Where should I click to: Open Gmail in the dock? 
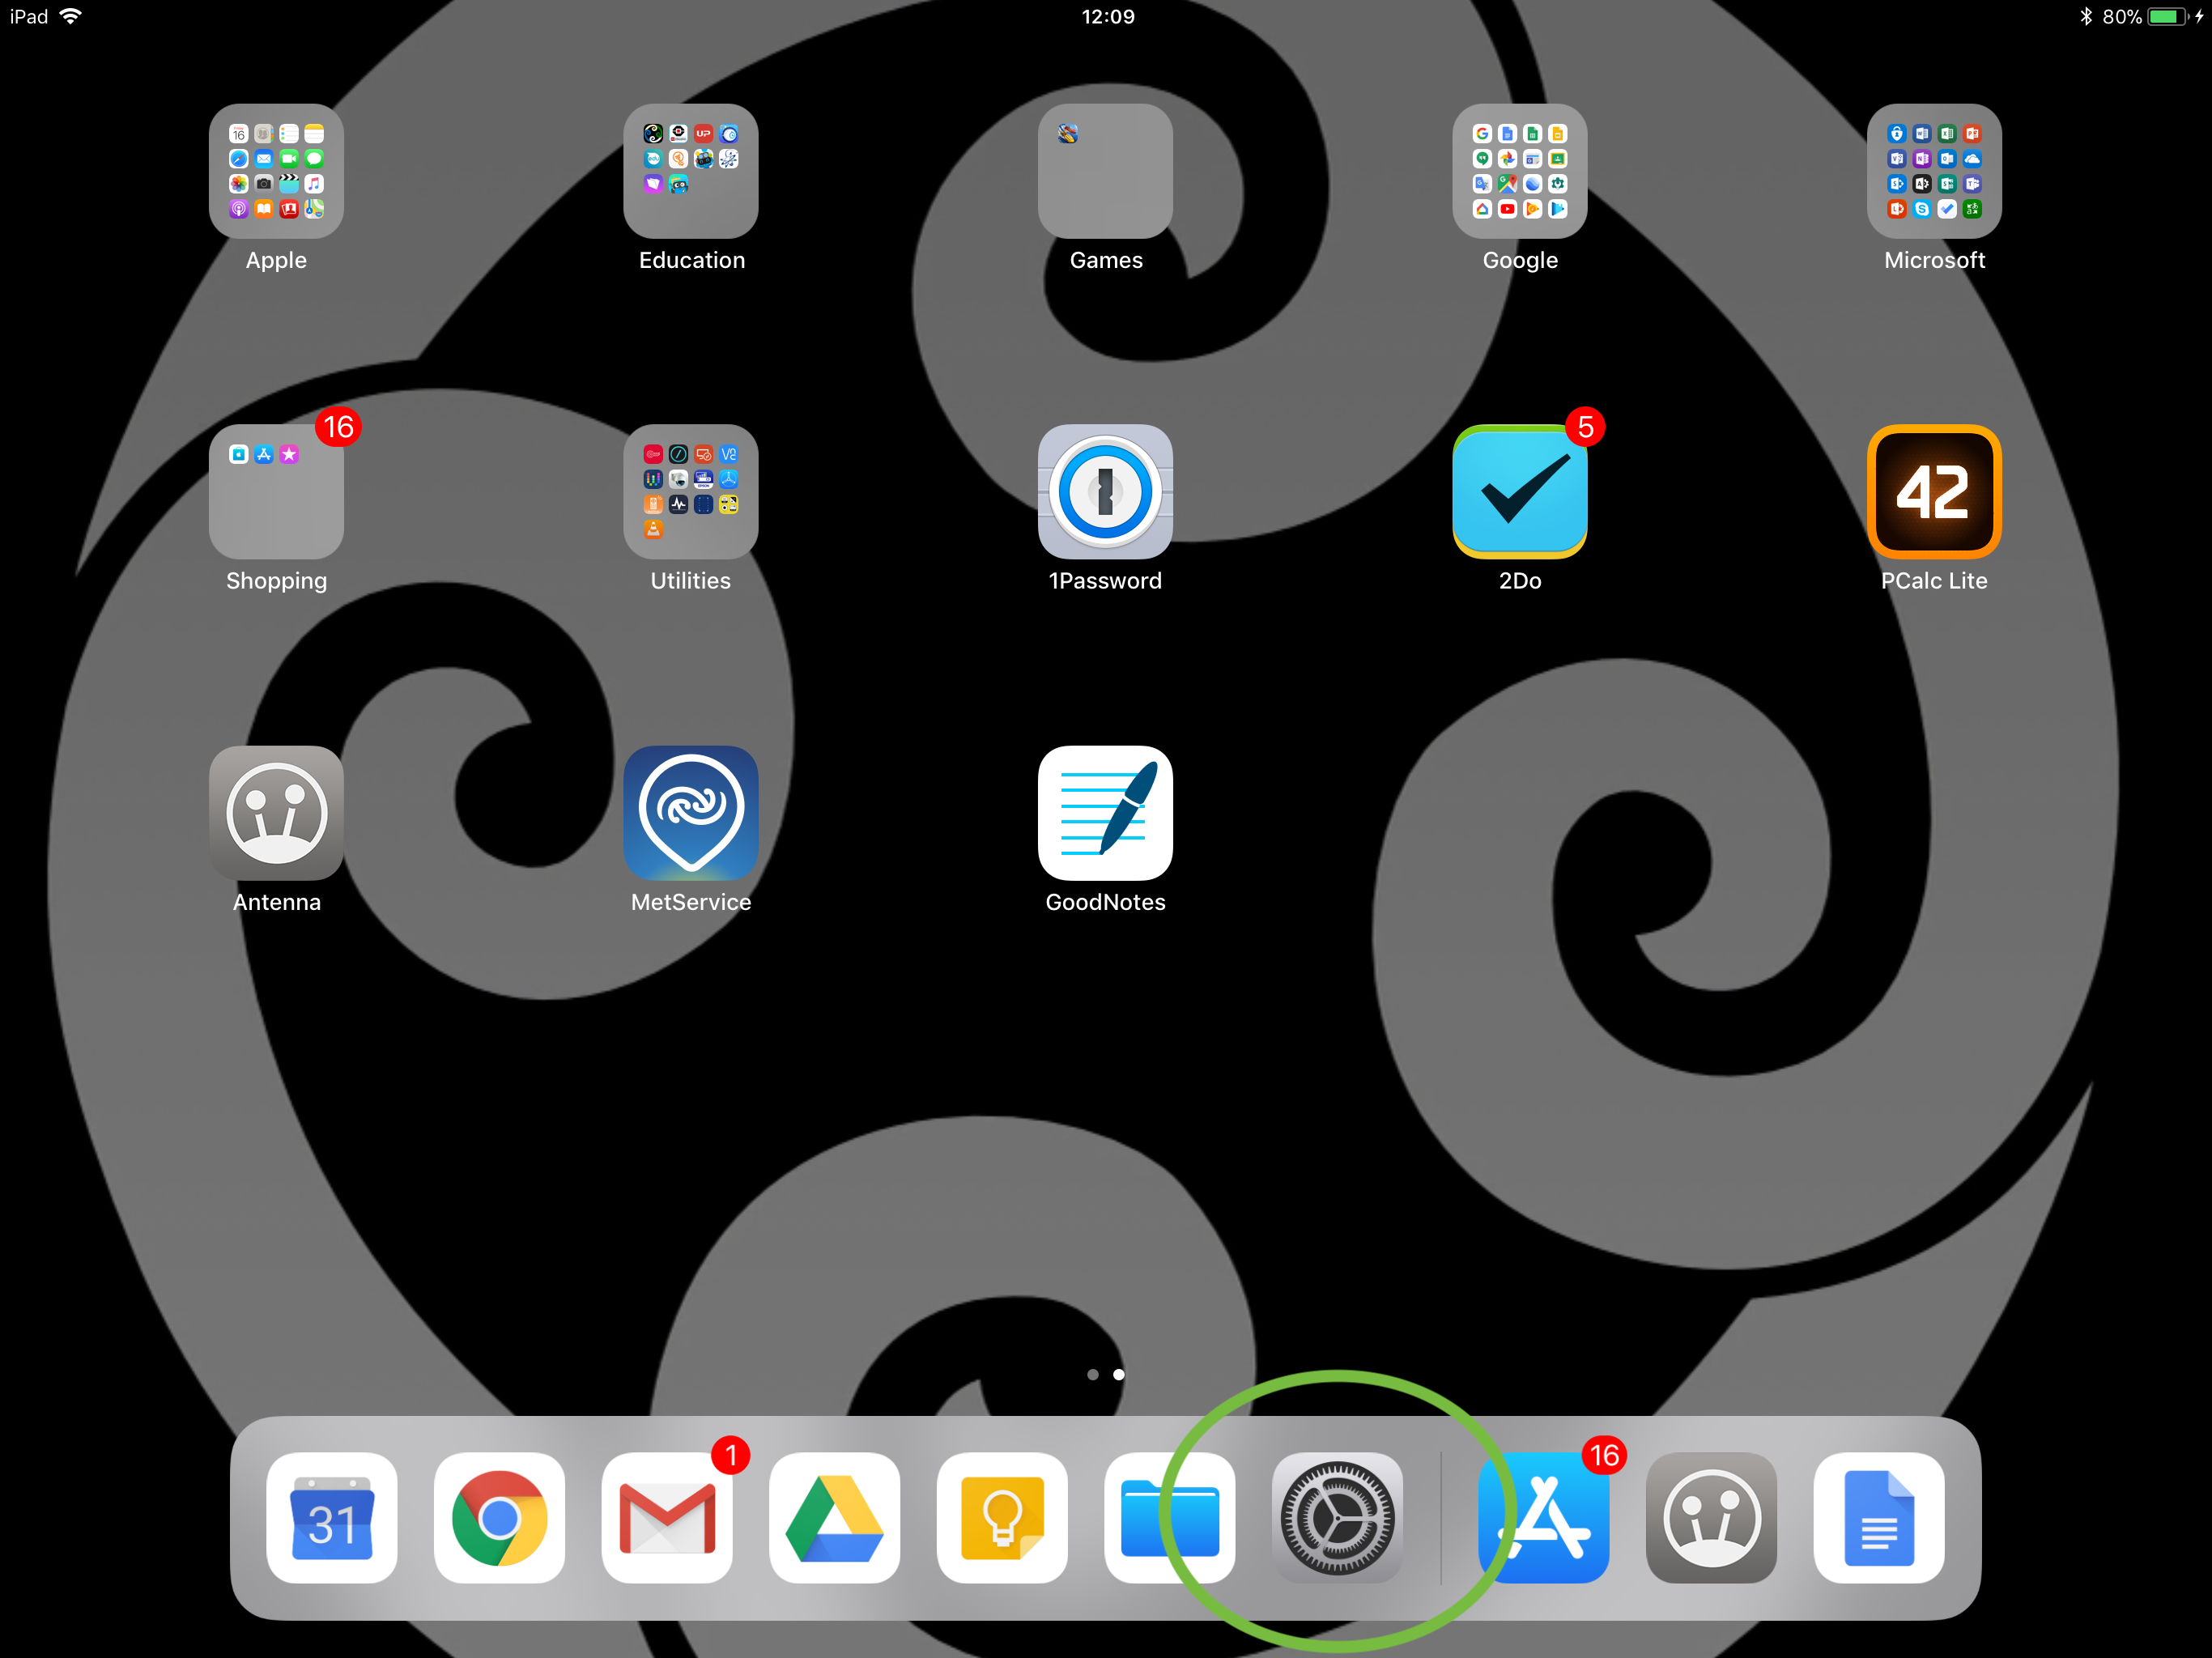pos(667,1518)
